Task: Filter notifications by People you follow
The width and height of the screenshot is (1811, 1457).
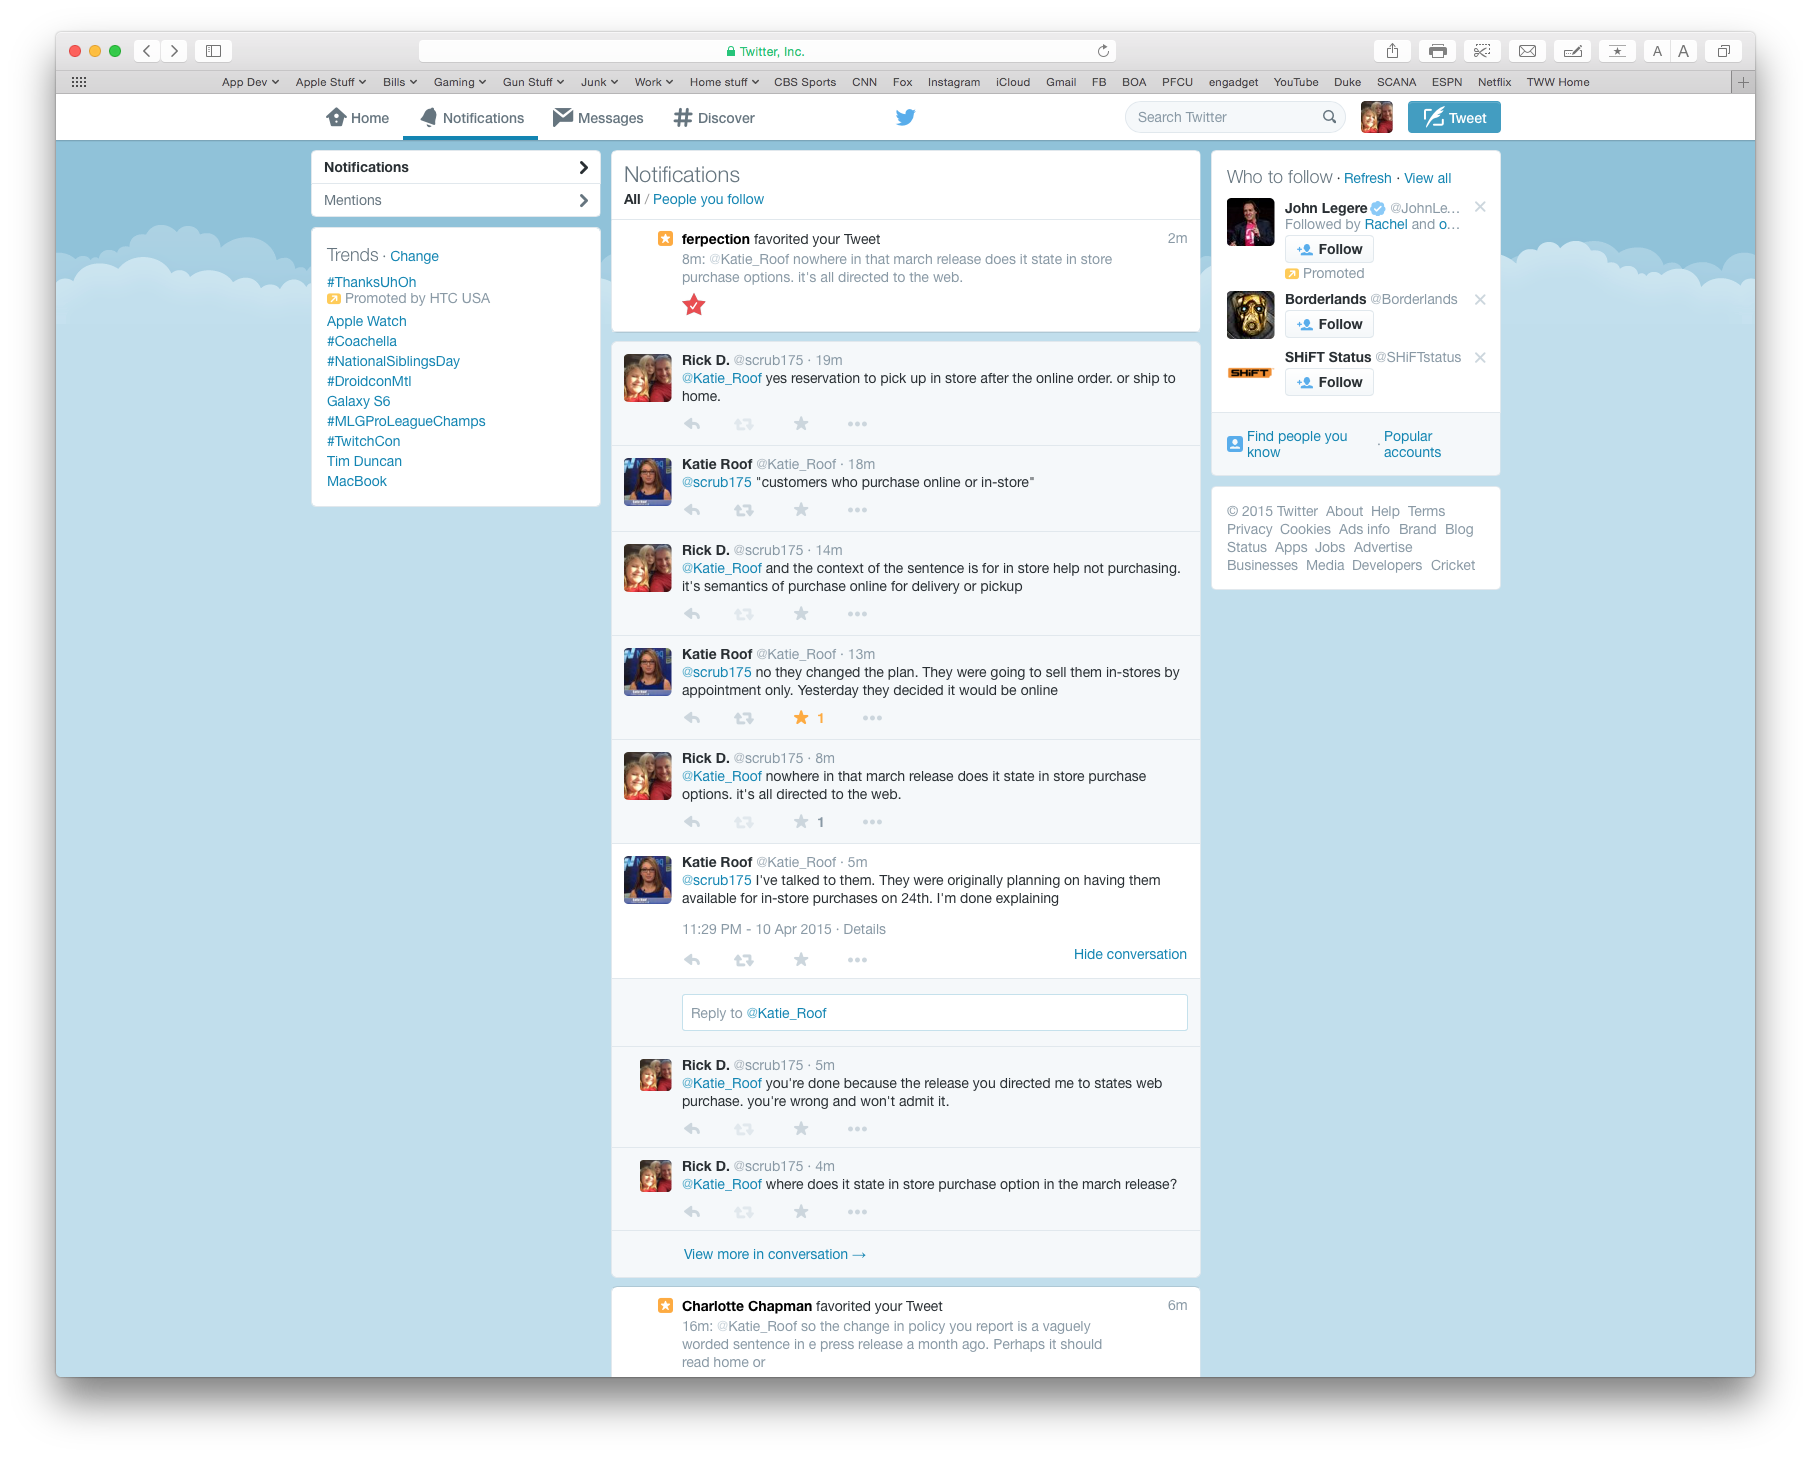Action: [708, 199]
